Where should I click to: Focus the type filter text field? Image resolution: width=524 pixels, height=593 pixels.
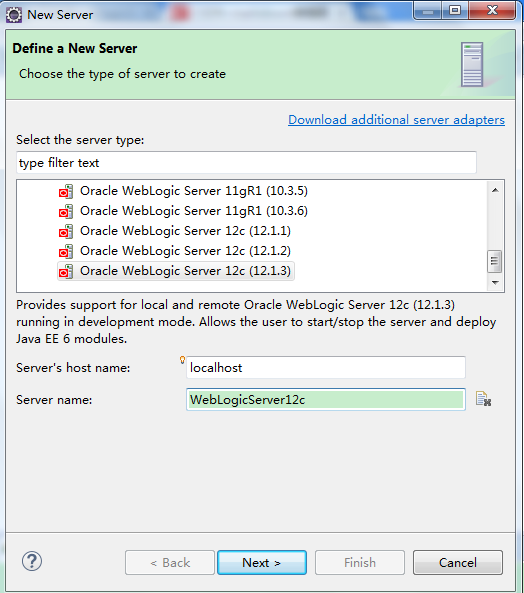click(x=246, y=163)
